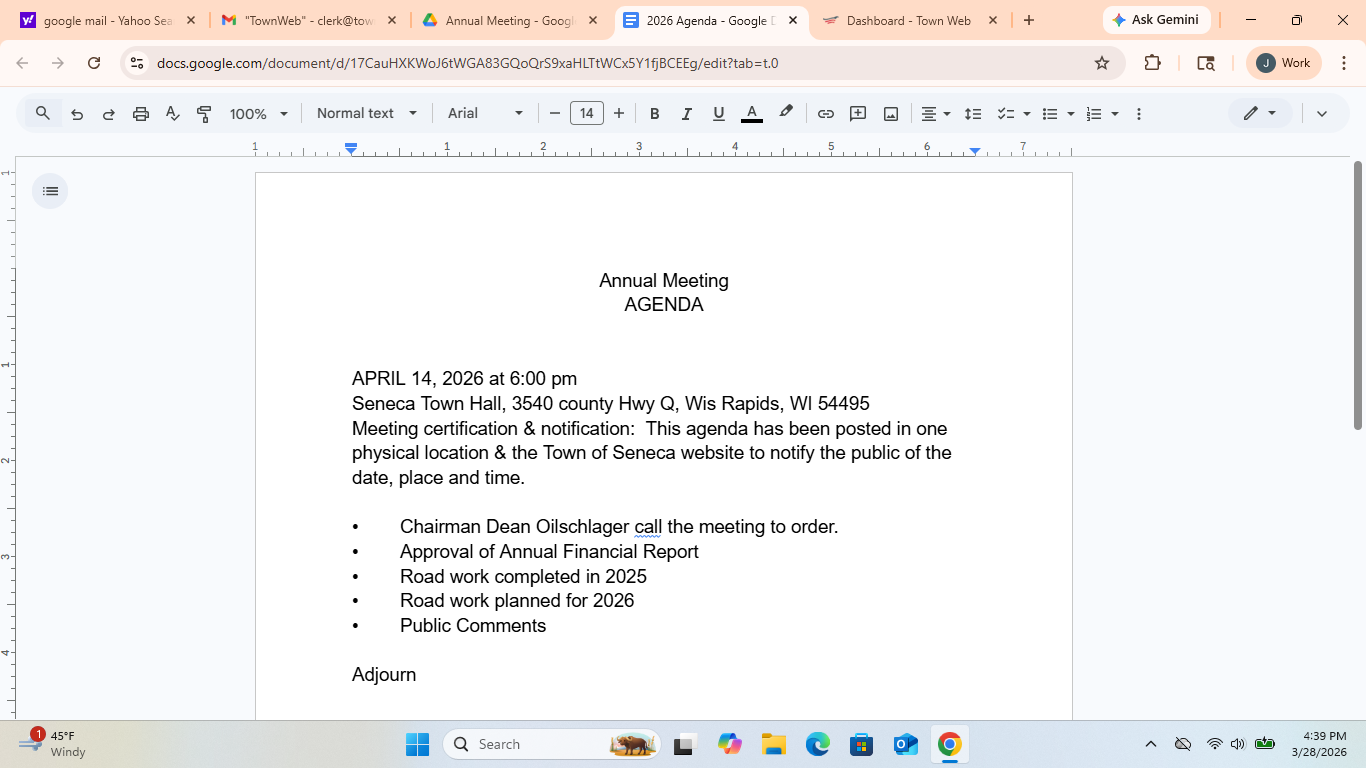The height and width of the screenshot is (768, 1366).
Task: Open Chrome's three-dot menu
Action: point(1344,63)
